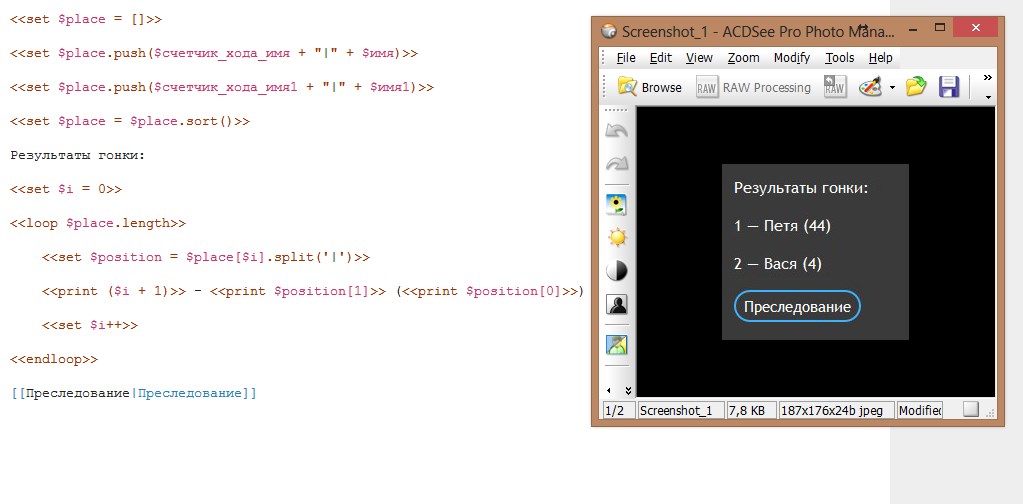This screenshot has width=1023, height=504.
Task: Click the split('|') position code line
Action: click(x=206, y=257)
